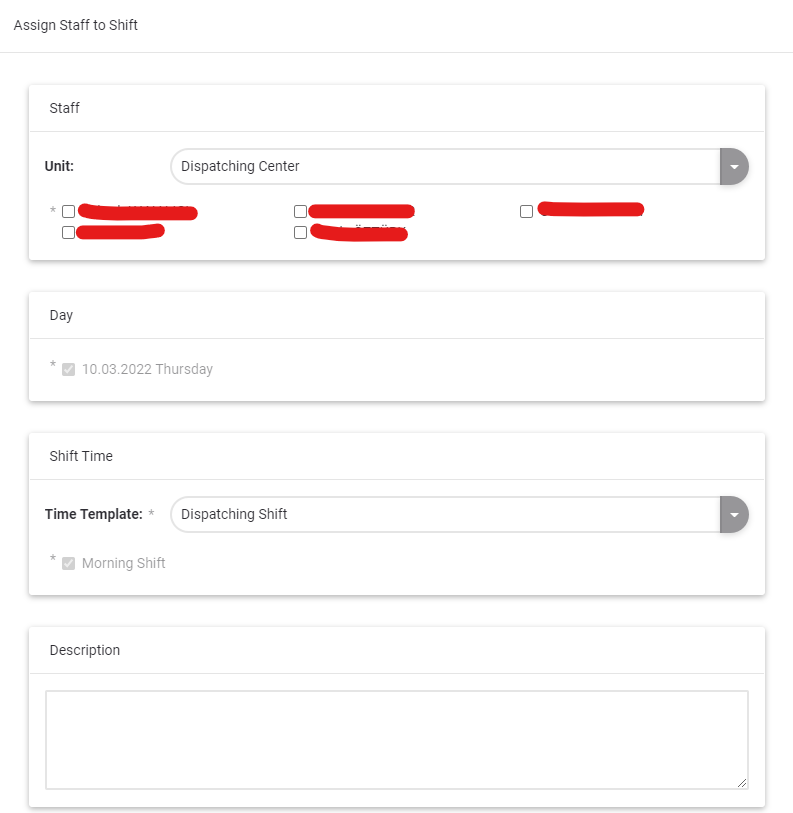Toggle the Morning Shift checkbox
Viewport: 793px width, 813px height.
[68, 563]
